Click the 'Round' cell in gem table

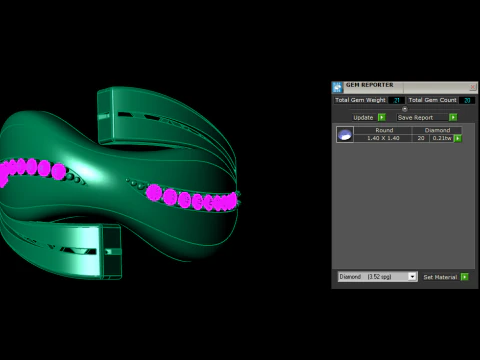click(x=384, y=130)
